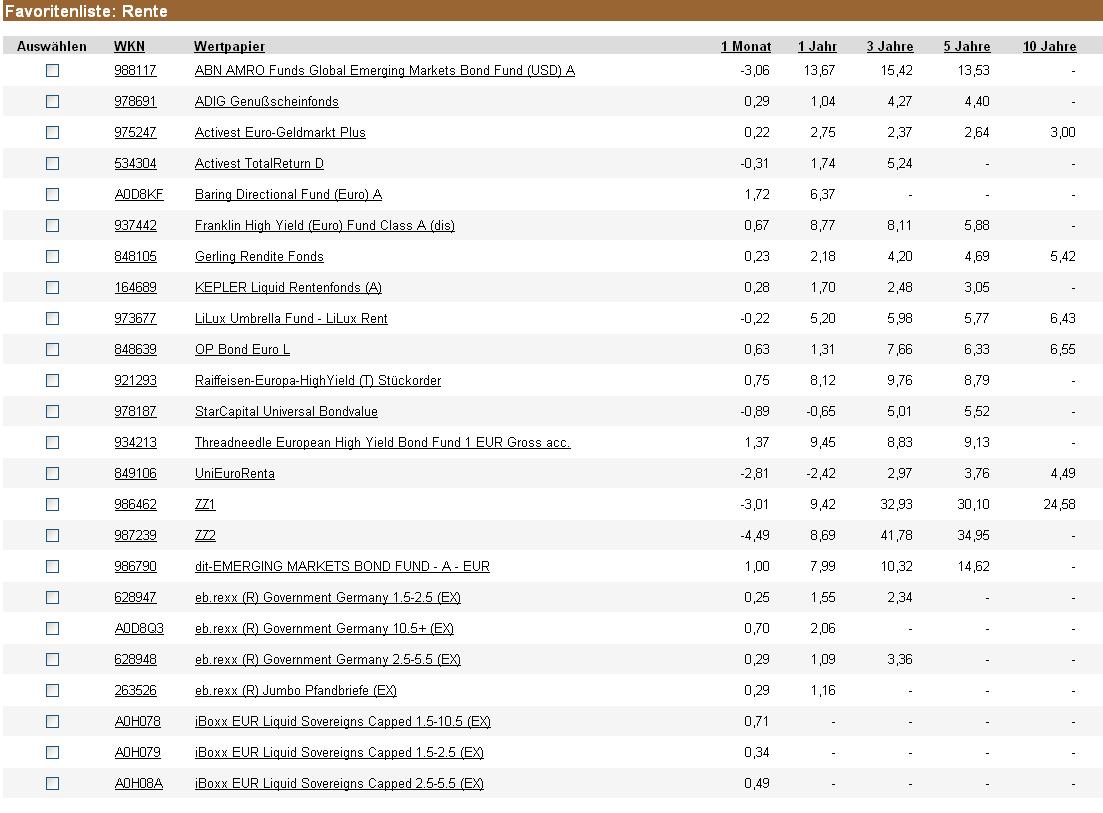This screenshot has width=1103, height=813.
Task: Open LiLux Umbrella Fund - LiLux Rent
Action: (291, 318)
